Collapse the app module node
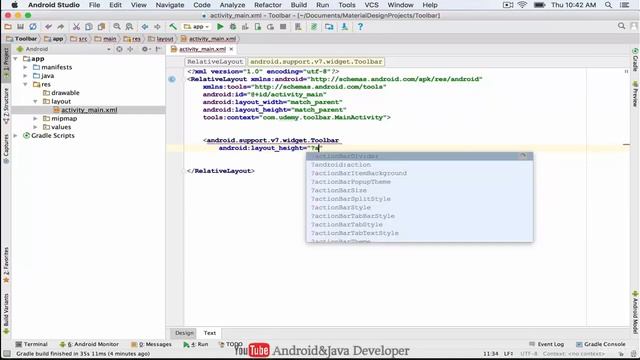The image size is (640, 360). coord(16,59)
